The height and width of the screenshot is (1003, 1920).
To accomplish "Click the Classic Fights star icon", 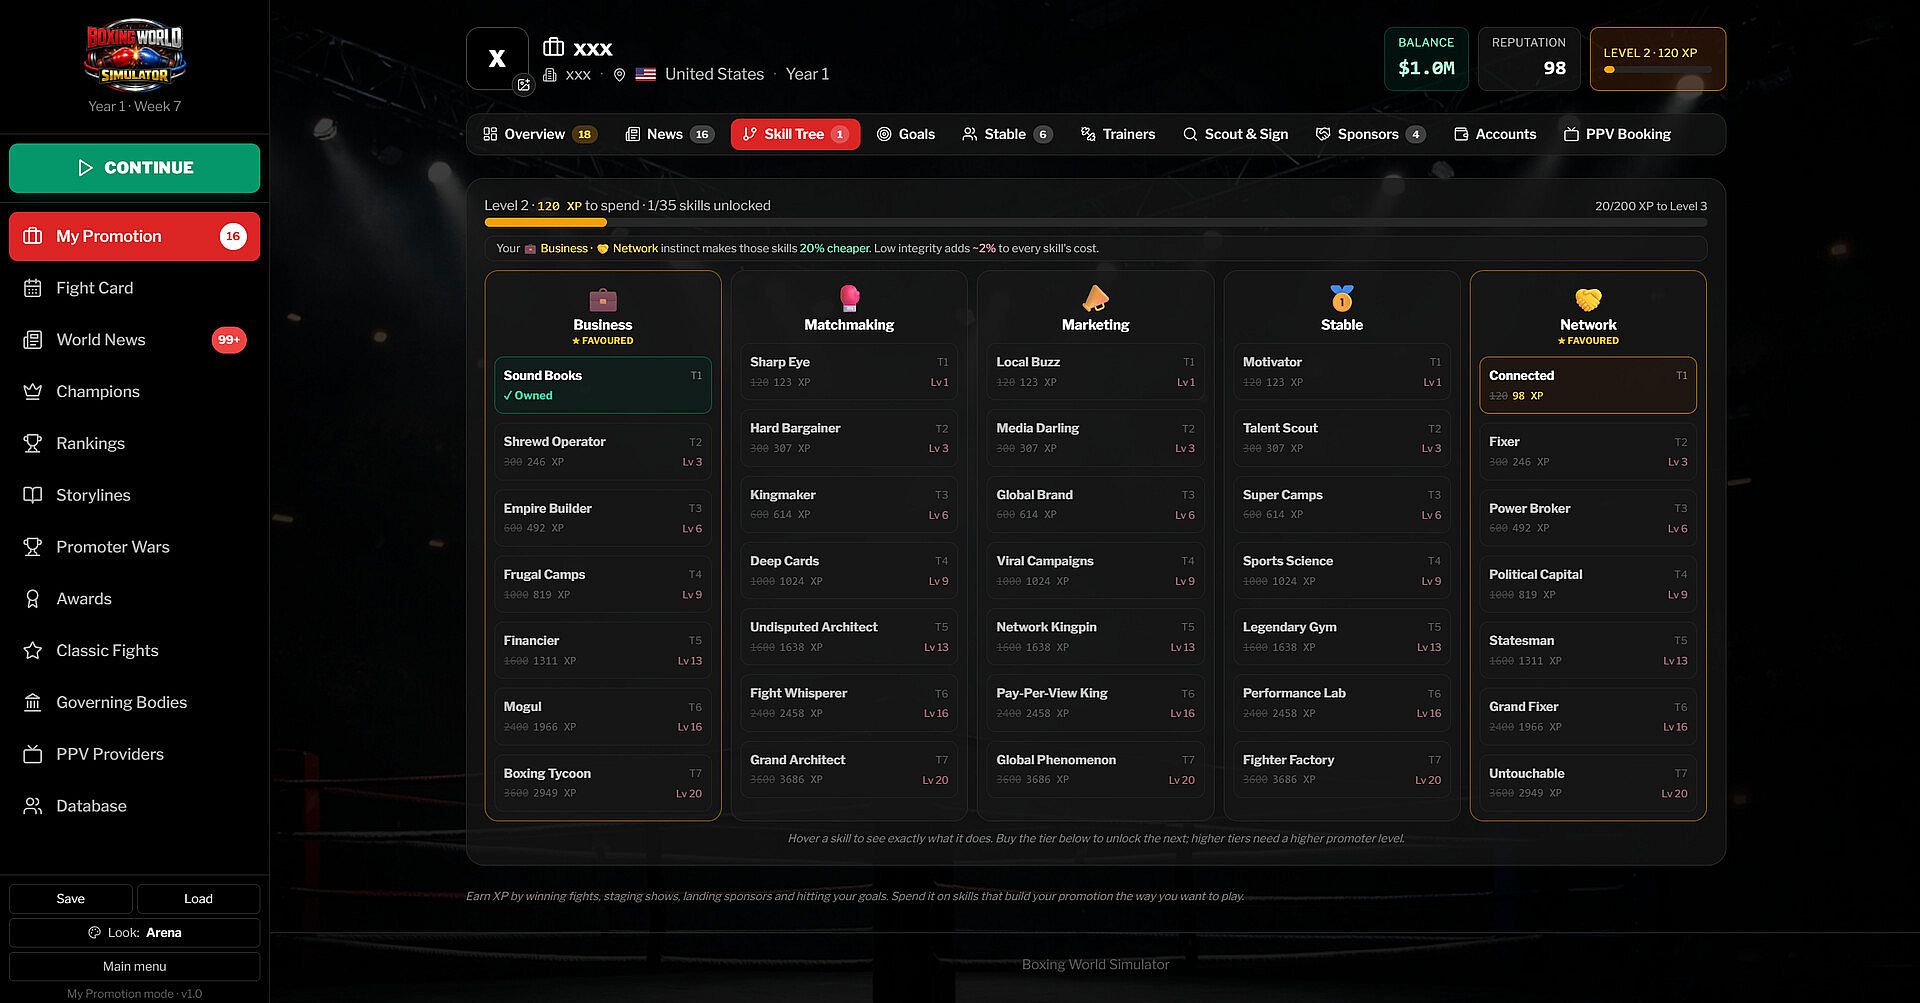I will pos(33,651).
